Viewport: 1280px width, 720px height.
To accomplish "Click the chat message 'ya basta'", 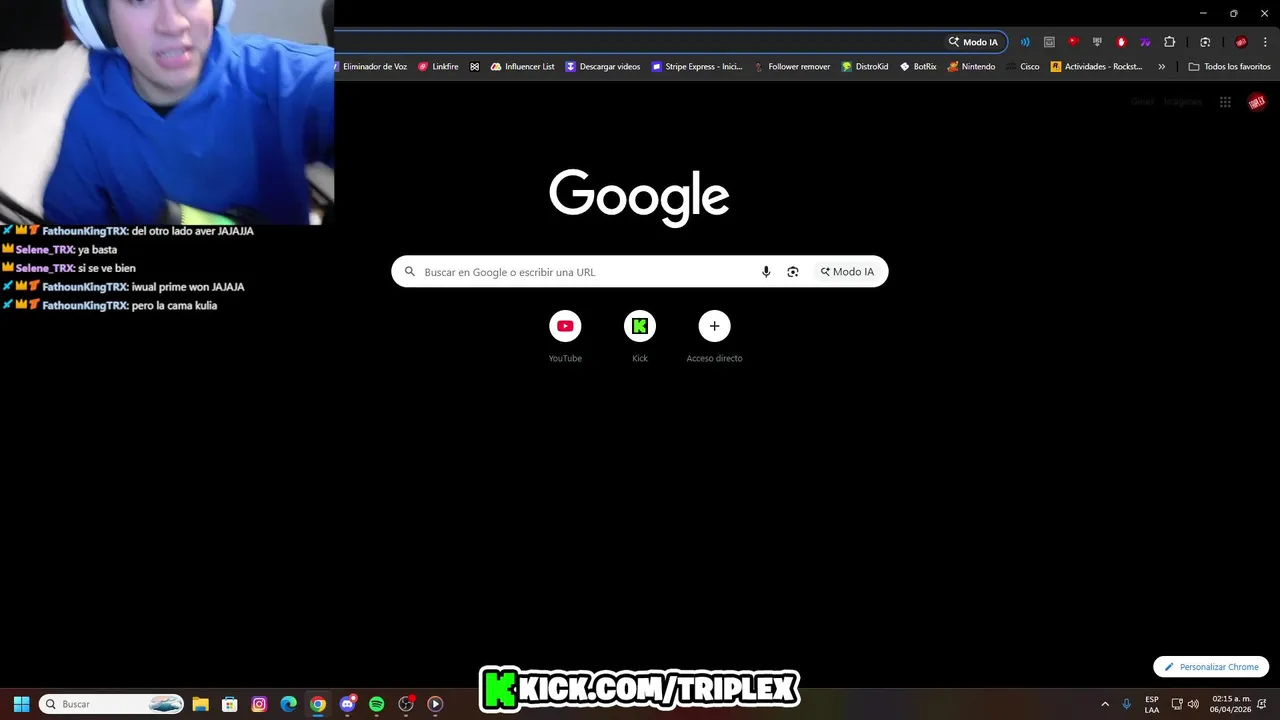I will pos(98,250).
